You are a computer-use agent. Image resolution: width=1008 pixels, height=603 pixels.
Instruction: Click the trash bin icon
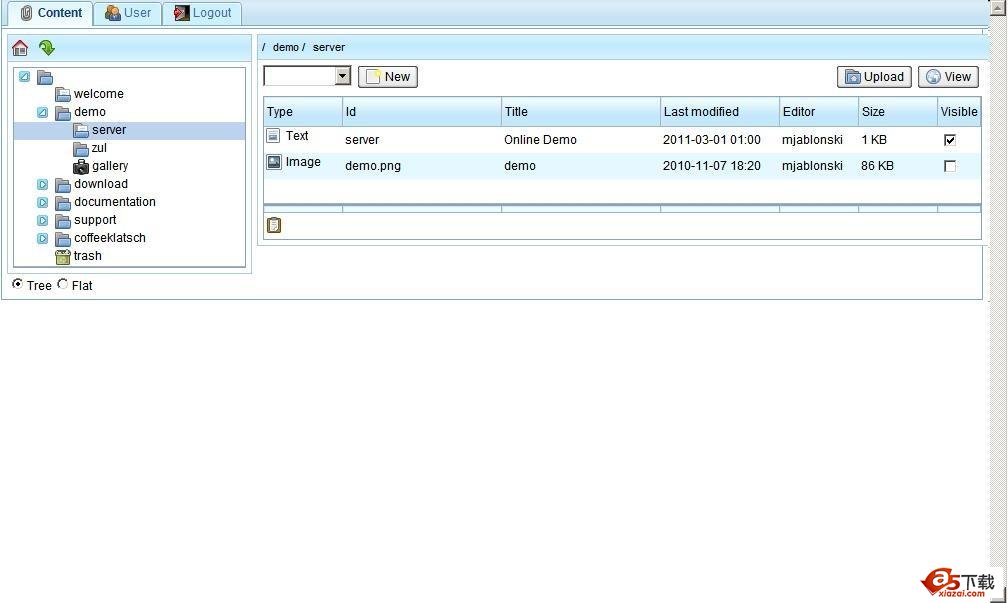click(x=63, y=256)
